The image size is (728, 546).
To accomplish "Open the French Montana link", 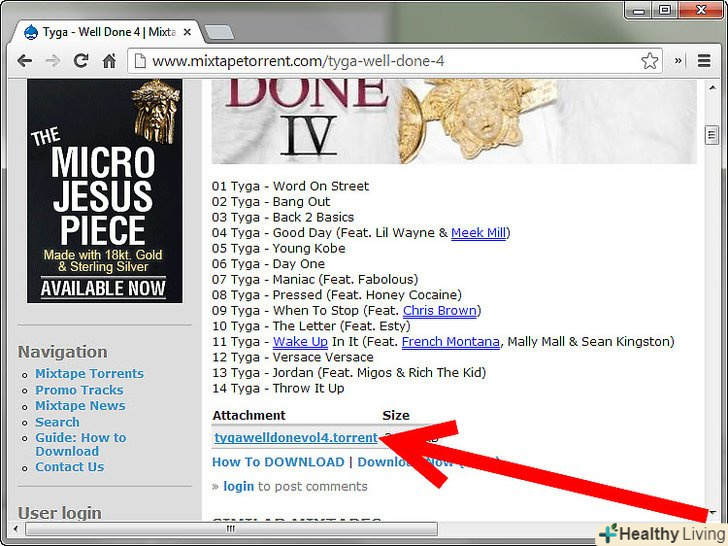I will point(450,342).
